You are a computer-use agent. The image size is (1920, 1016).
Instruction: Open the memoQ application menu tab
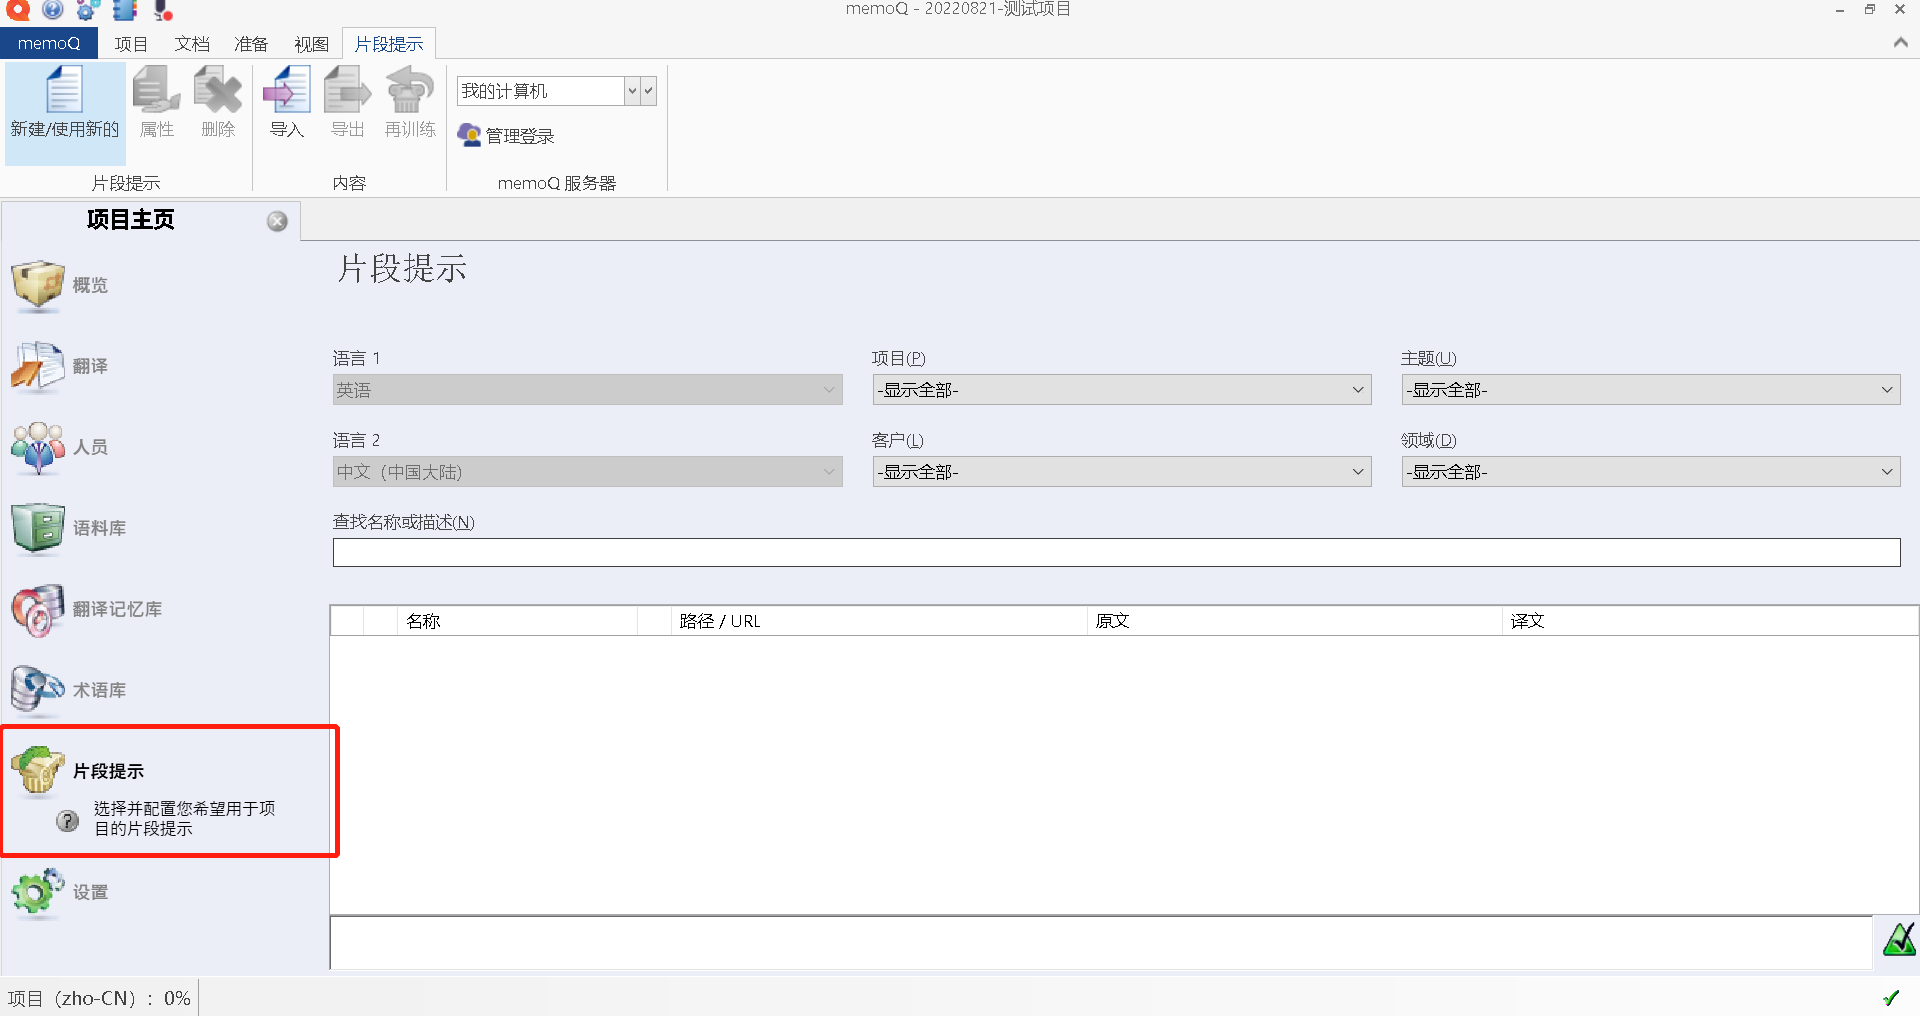(x=49, y=43)
